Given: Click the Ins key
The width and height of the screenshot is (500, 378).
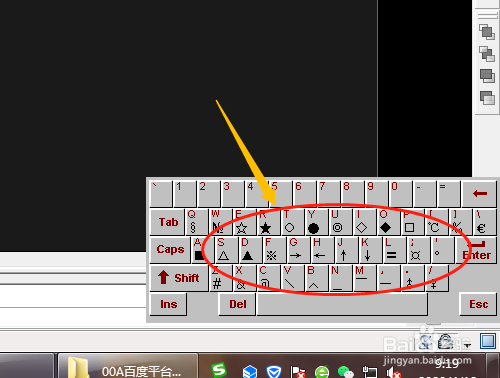Looking at the screenshot, I should (168, 304).
